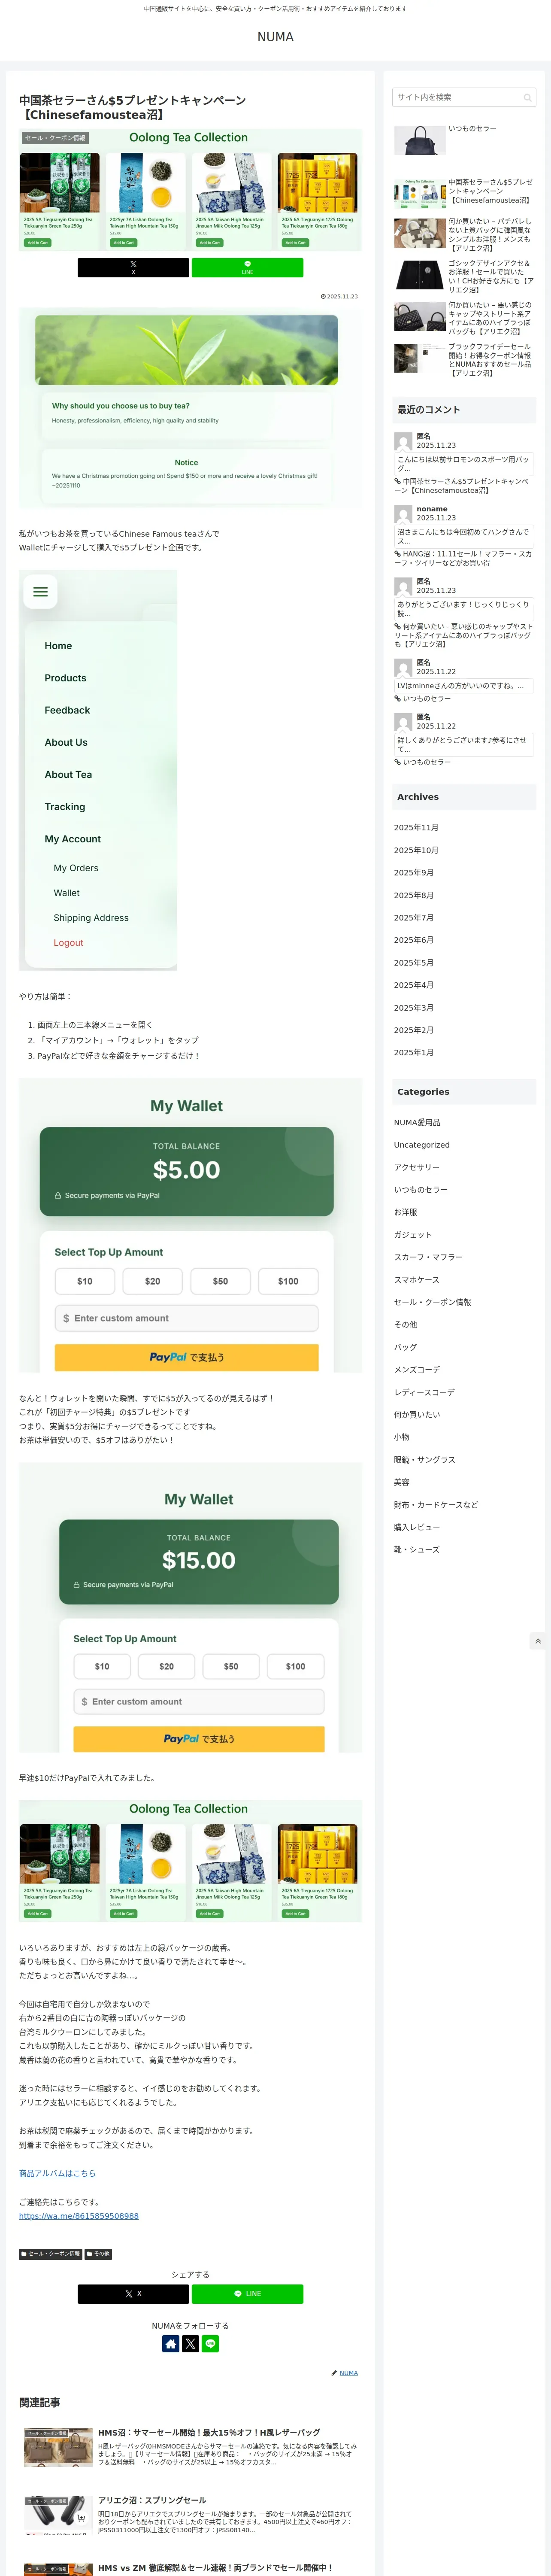Open related article アリエク沼：スプリングセール
This screenshot has width=551, height=2576.
152,2499
